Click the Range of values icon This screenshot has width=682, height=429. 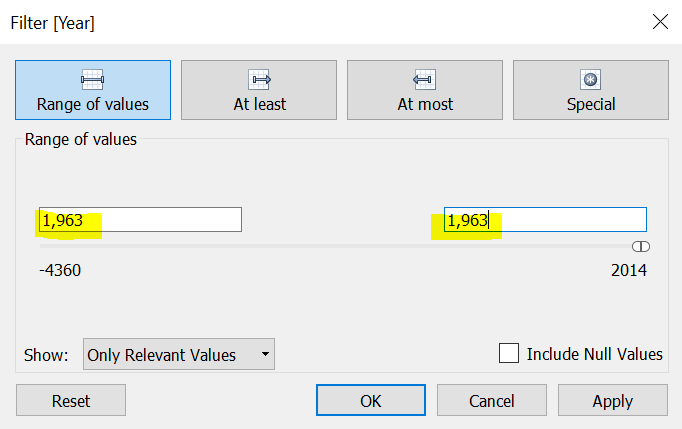pos(92,80)
